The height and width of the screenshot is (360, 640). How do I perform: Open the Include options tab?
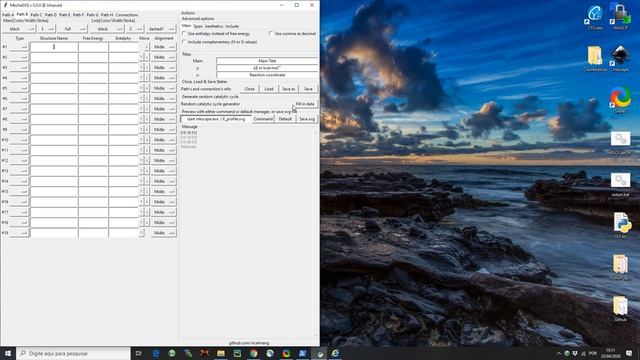coord(232,26)
